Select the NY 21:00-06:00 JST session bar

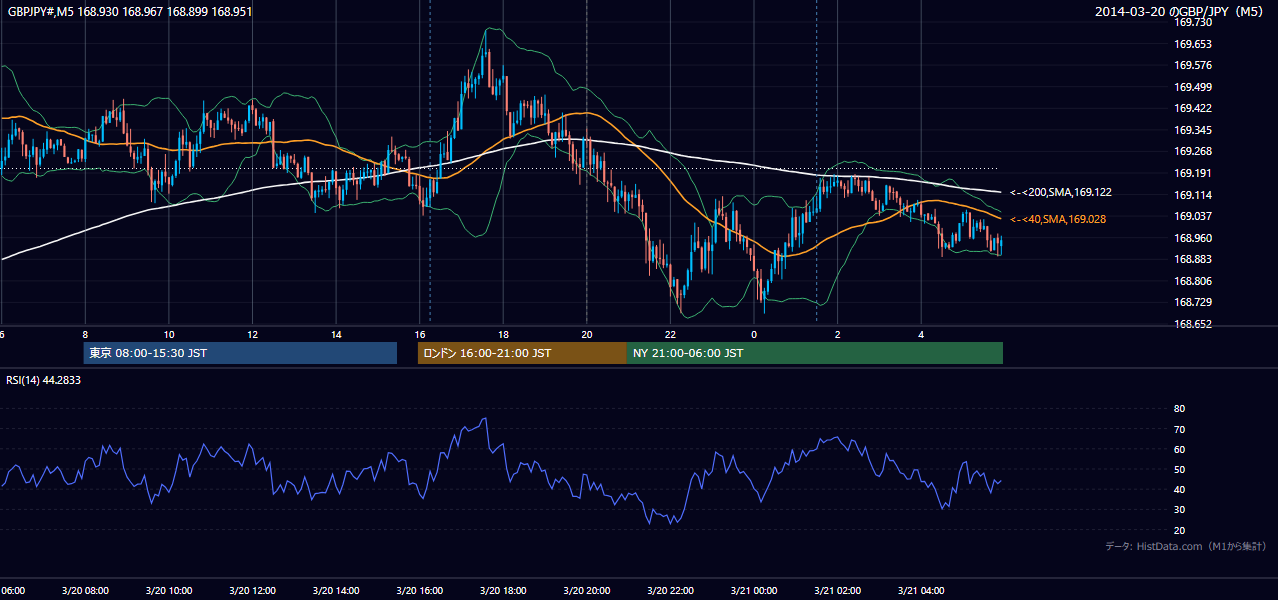[x=815, y=353]
